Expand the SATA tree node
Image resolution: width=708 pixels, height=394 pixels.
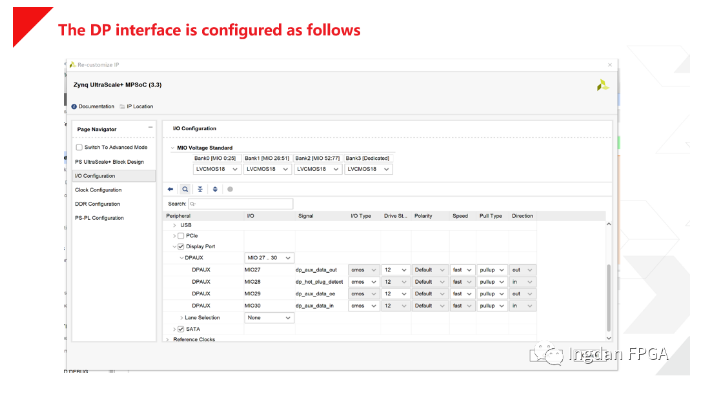click(x=174, y=329)
